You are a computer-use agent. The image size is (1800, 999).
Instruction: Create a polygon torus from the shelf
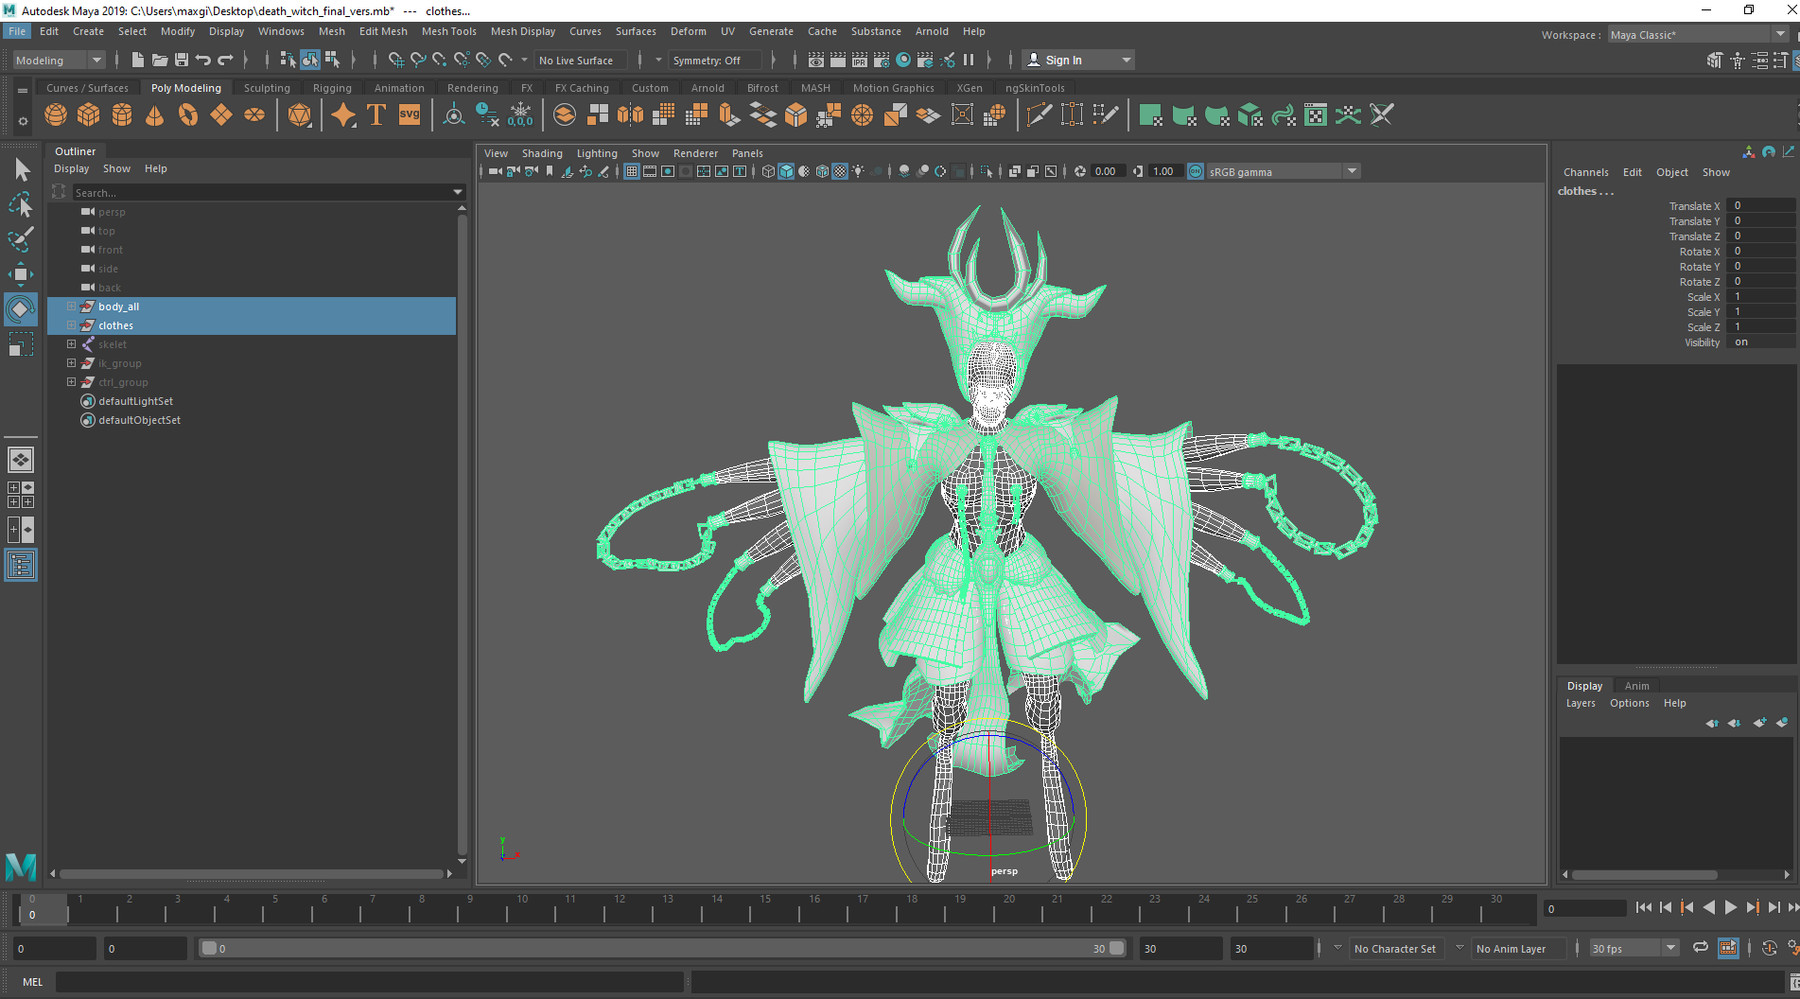(x=187, y=114)
